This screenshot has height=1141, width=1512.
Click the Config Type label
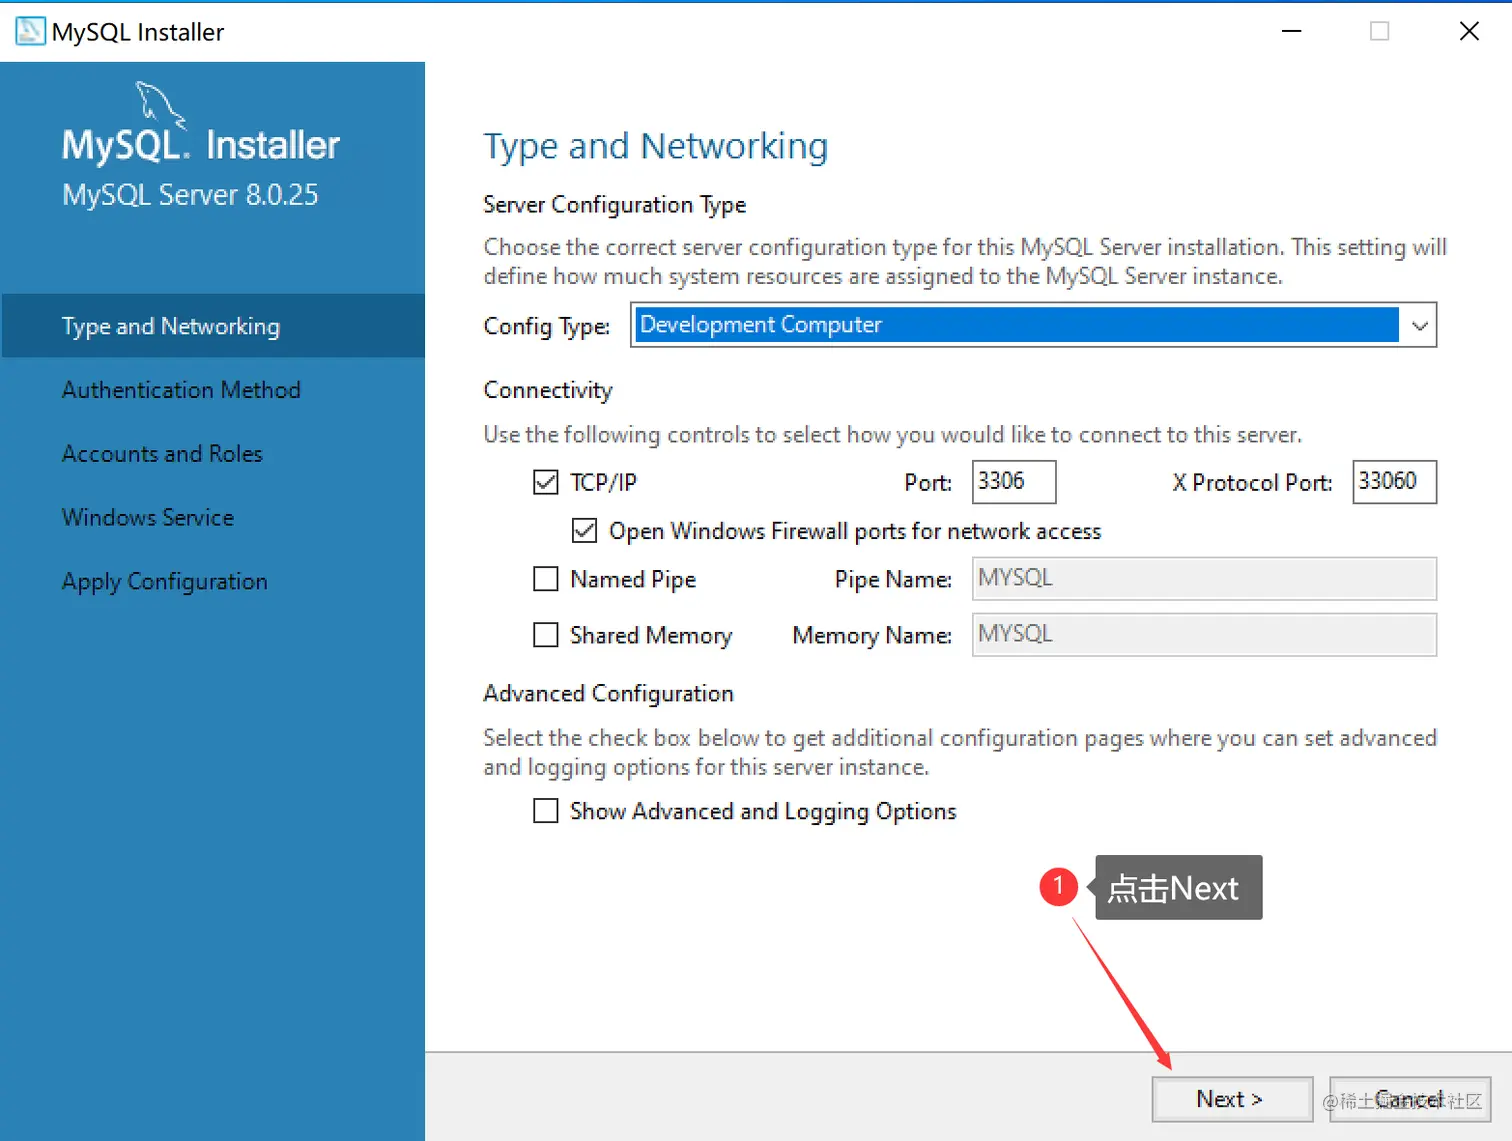pyautogui.click(x=547, y=326)
